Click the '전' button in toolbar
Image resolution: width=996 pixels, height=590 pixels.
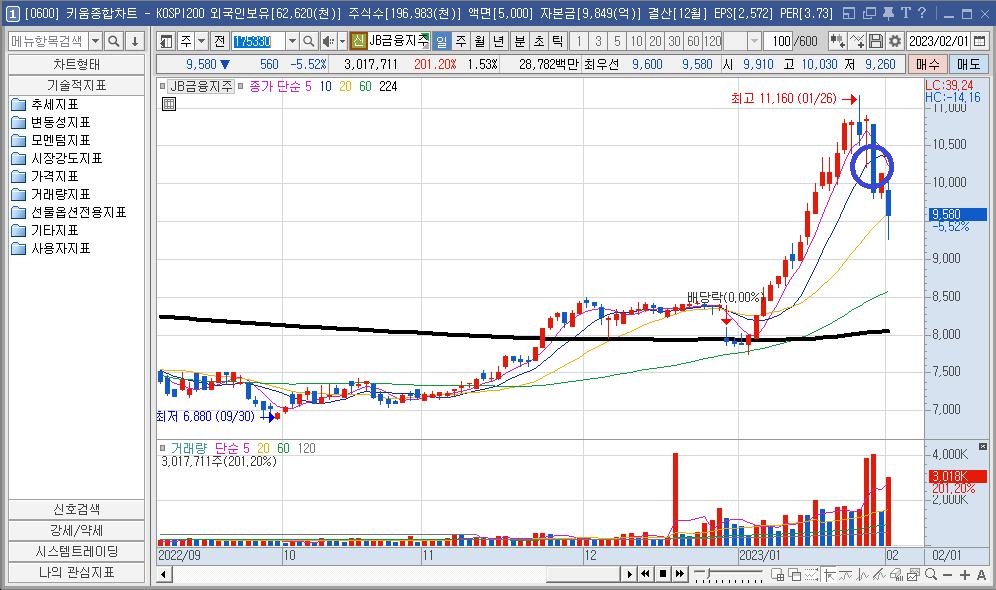[220, 41]
